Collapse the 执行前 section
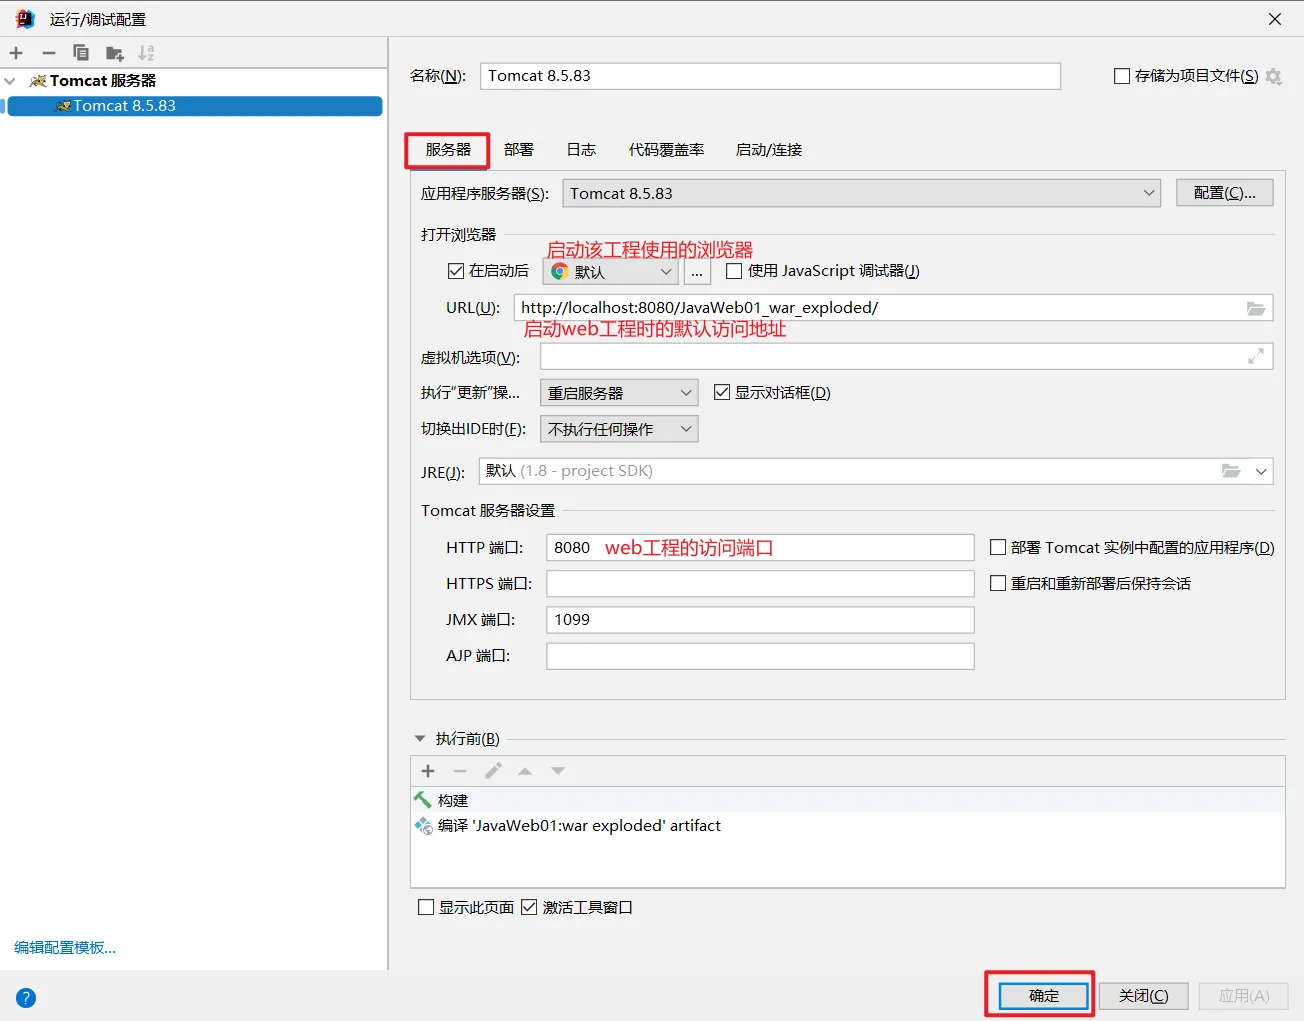1304x1021 pixels. pos(420,739)
